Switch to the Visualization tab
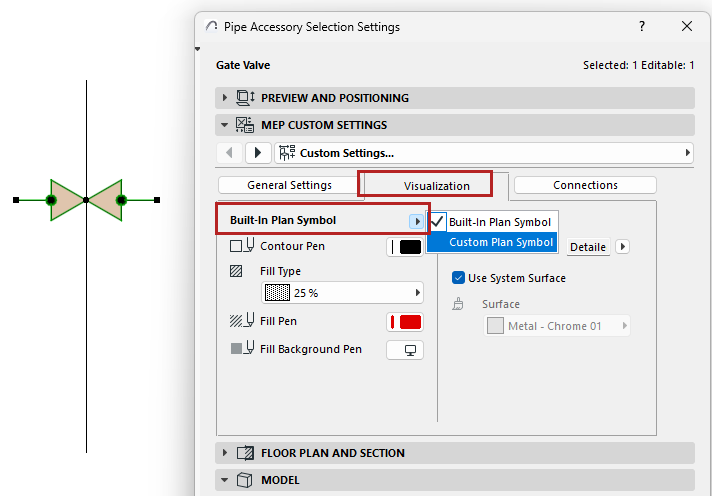The width and height of the screenshot is (712, 496). [x=436, y=185]
